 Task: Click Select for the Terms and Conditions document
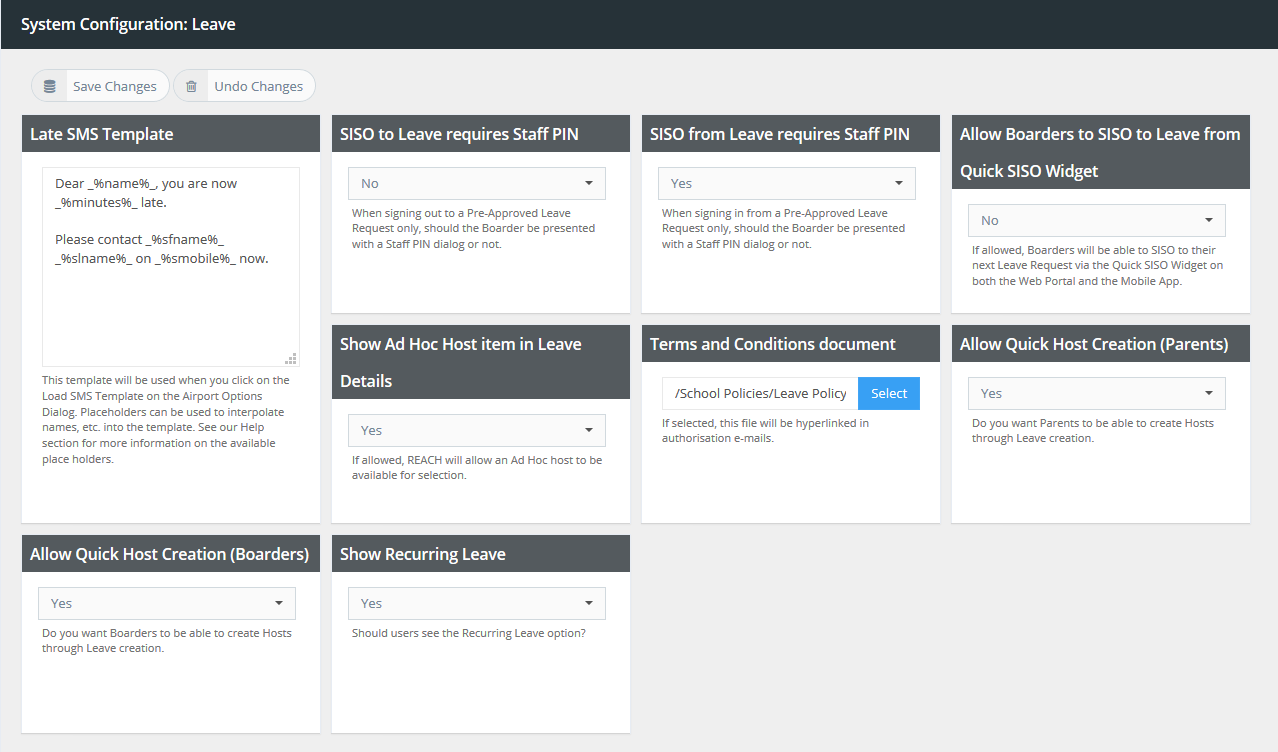[889, 393]
